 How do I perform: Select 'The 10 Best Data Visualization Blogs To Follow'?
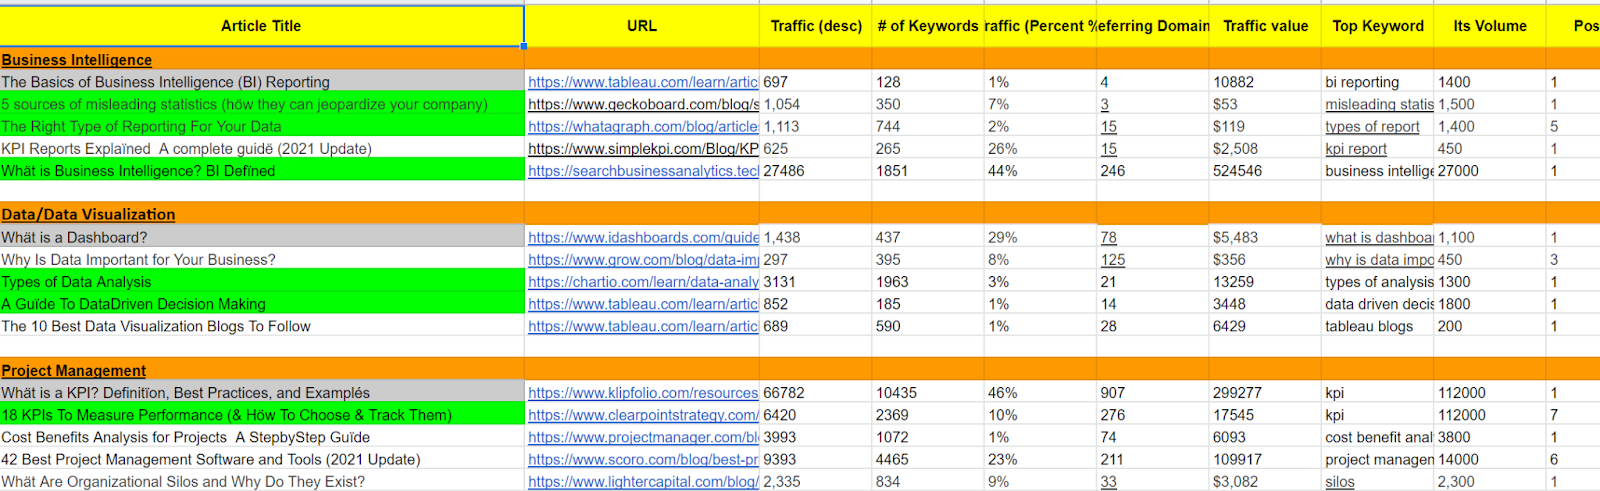tap(262, 326)
